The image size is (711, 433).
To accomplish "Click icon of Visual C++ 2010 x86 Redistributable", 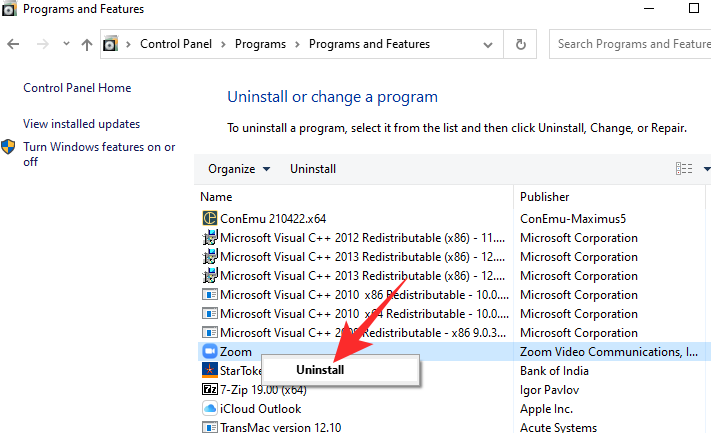I will [x=209, y=295].
